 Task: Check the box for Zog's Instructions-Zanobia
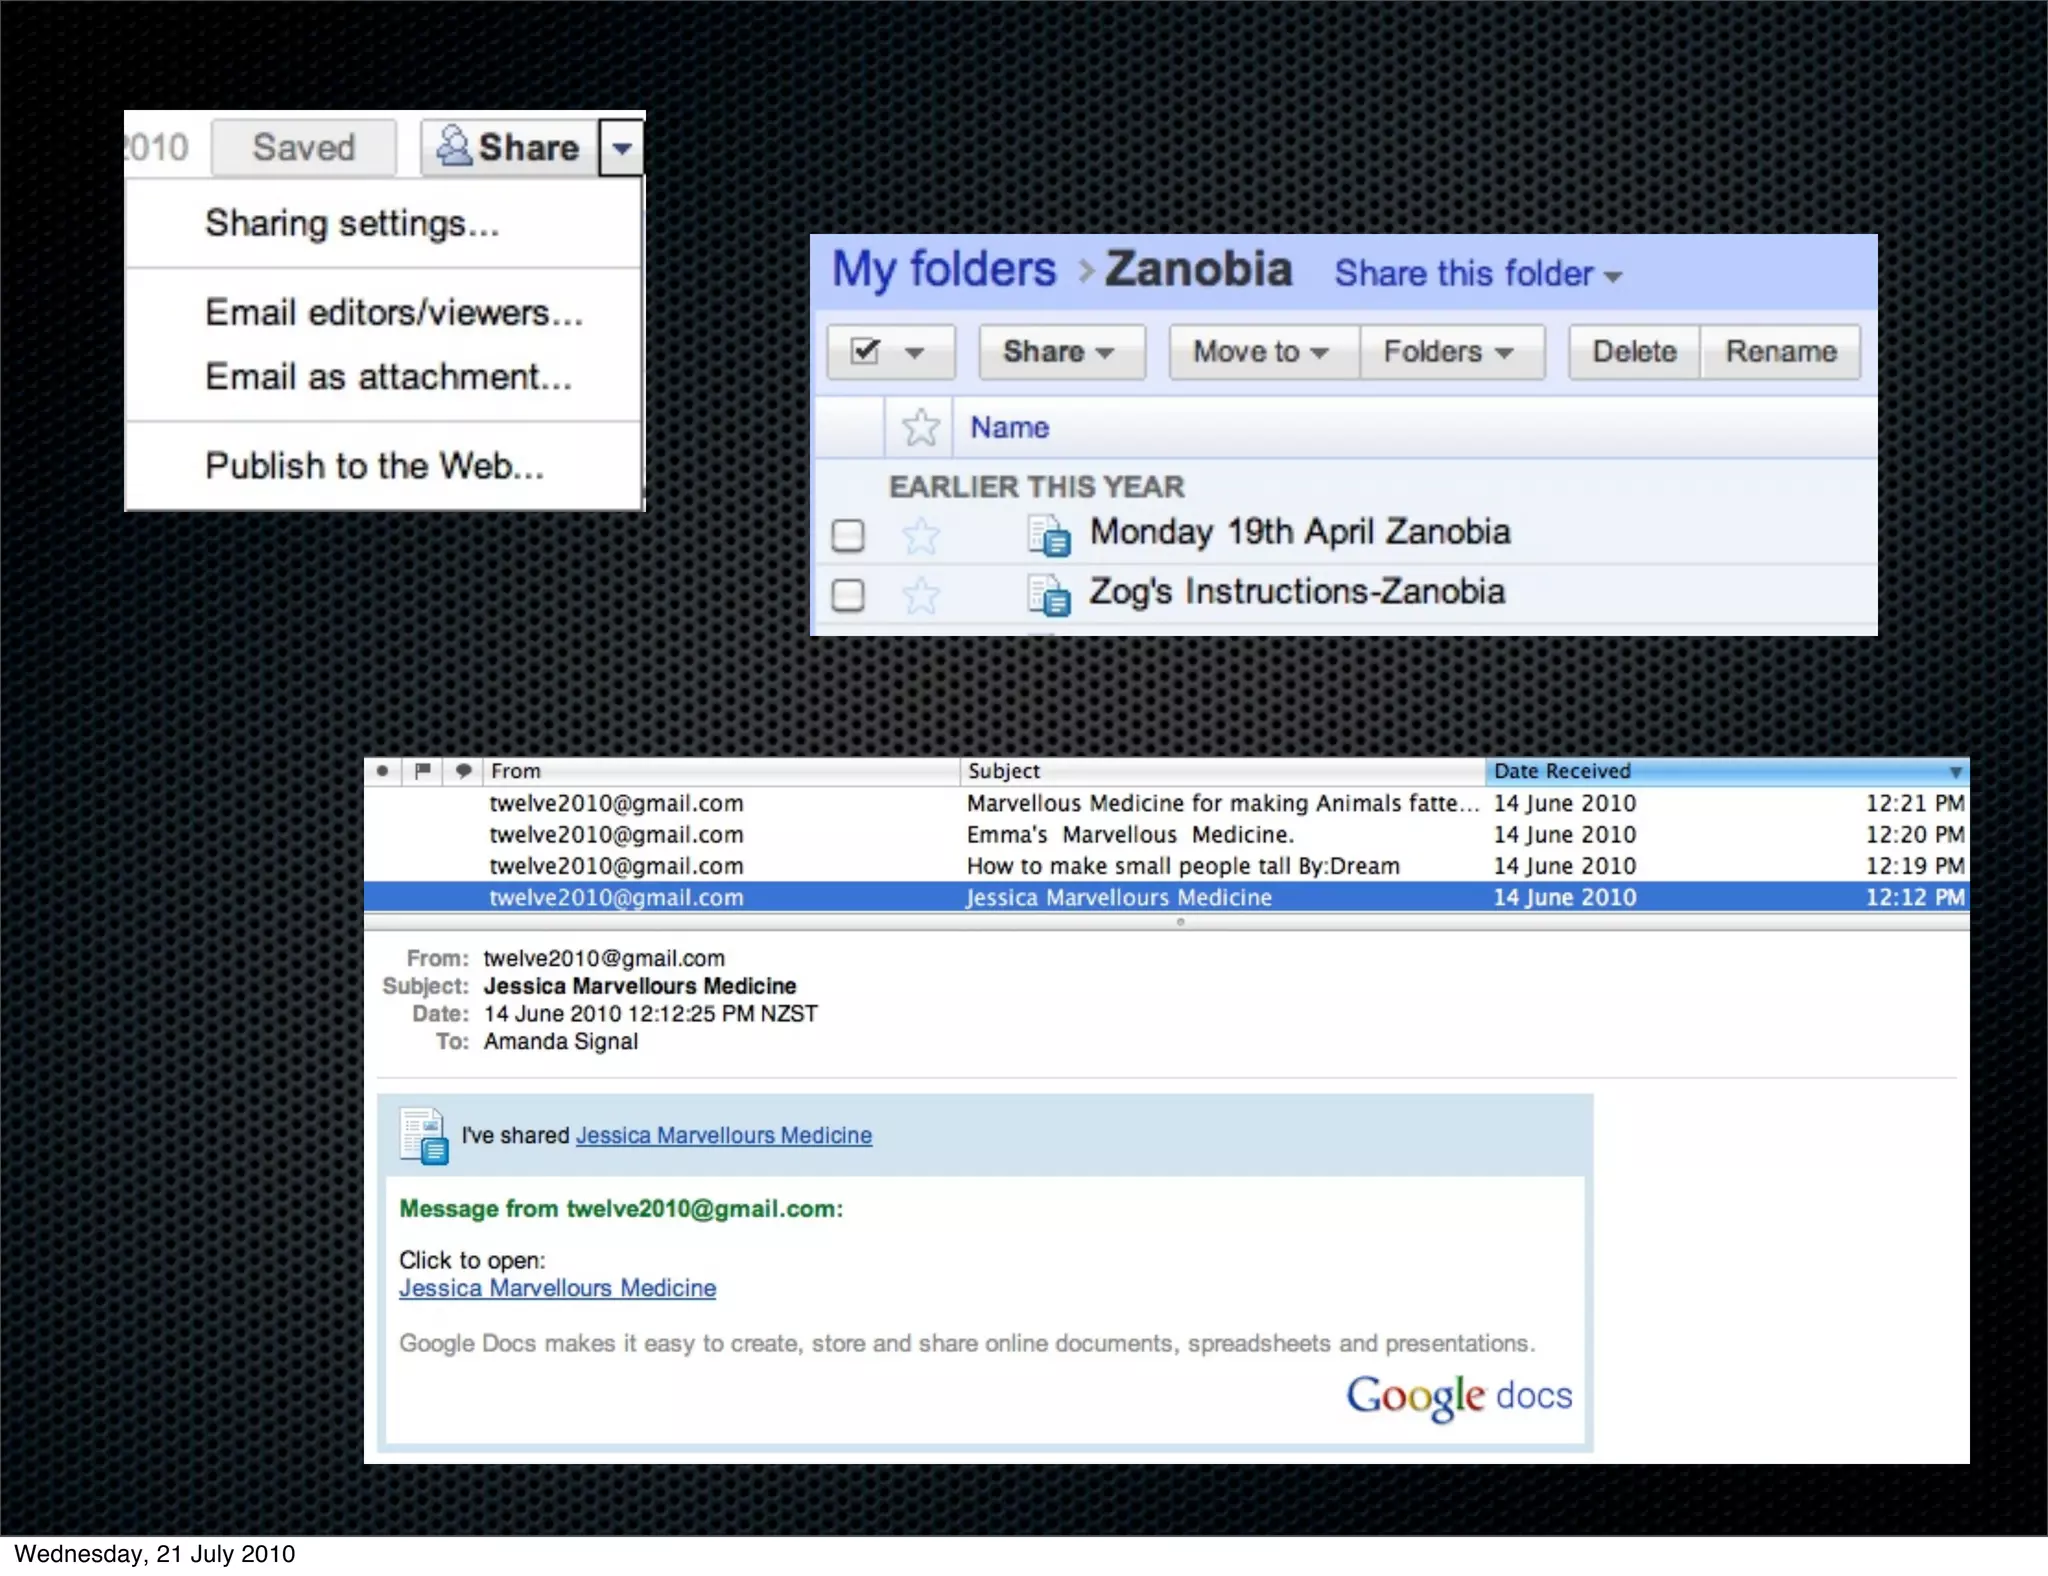coord(848,596)
